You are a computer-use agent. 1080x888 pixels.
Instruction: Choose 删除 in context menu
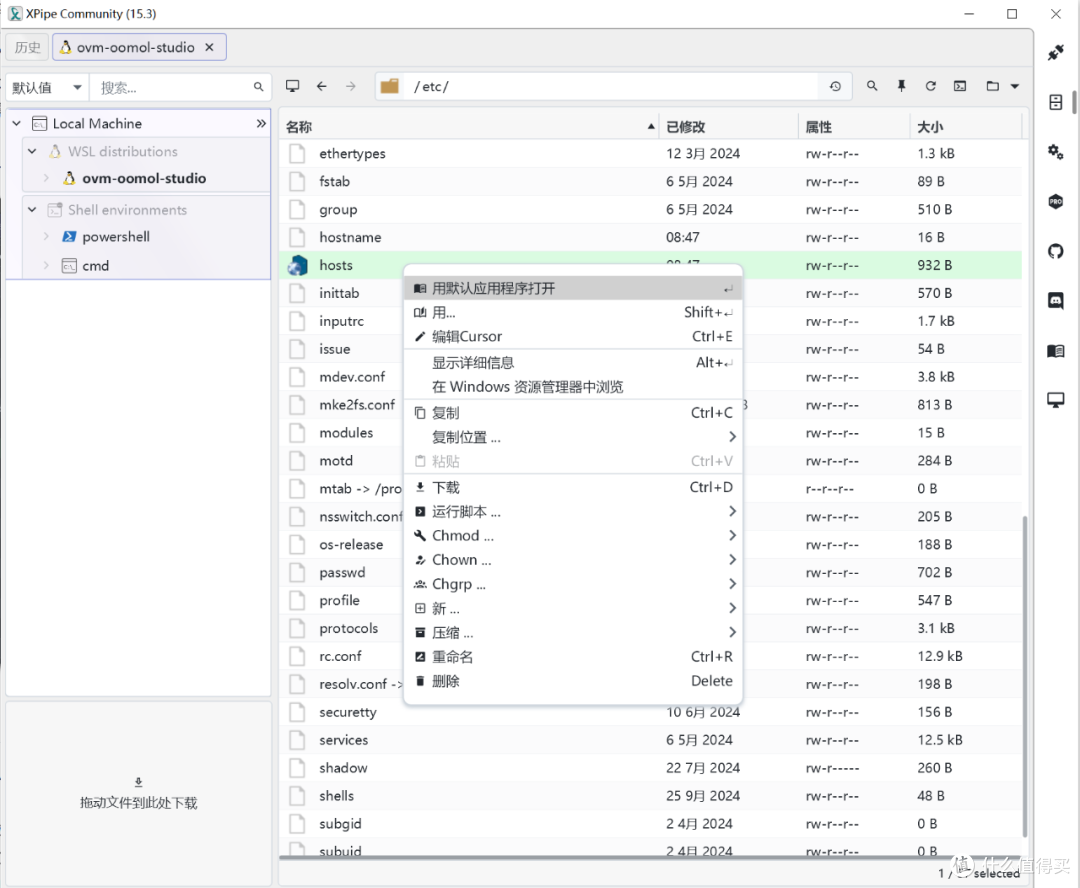click(x=573, y=681)
